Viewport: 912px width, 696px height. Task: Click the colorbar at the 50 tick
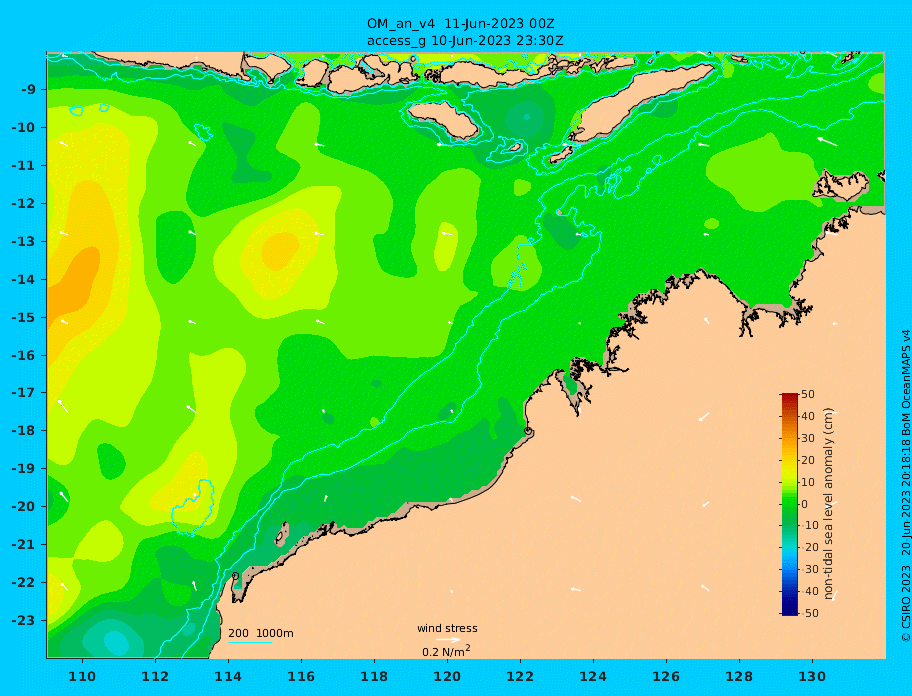(x=789, y=395)
